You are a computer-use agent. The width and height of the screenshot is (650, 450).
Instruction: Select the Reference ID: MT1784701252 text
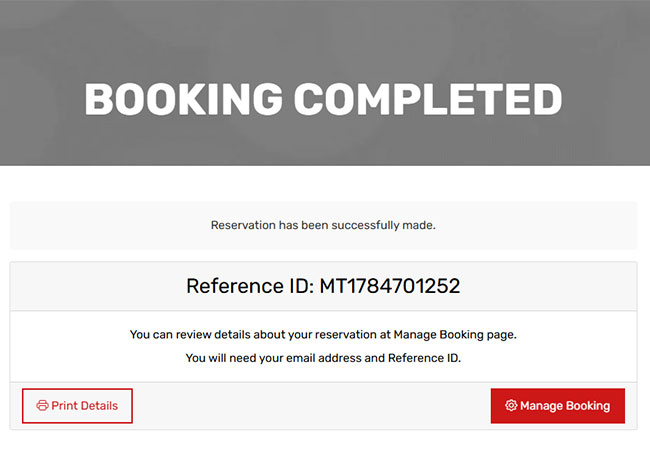pos(323,286)
